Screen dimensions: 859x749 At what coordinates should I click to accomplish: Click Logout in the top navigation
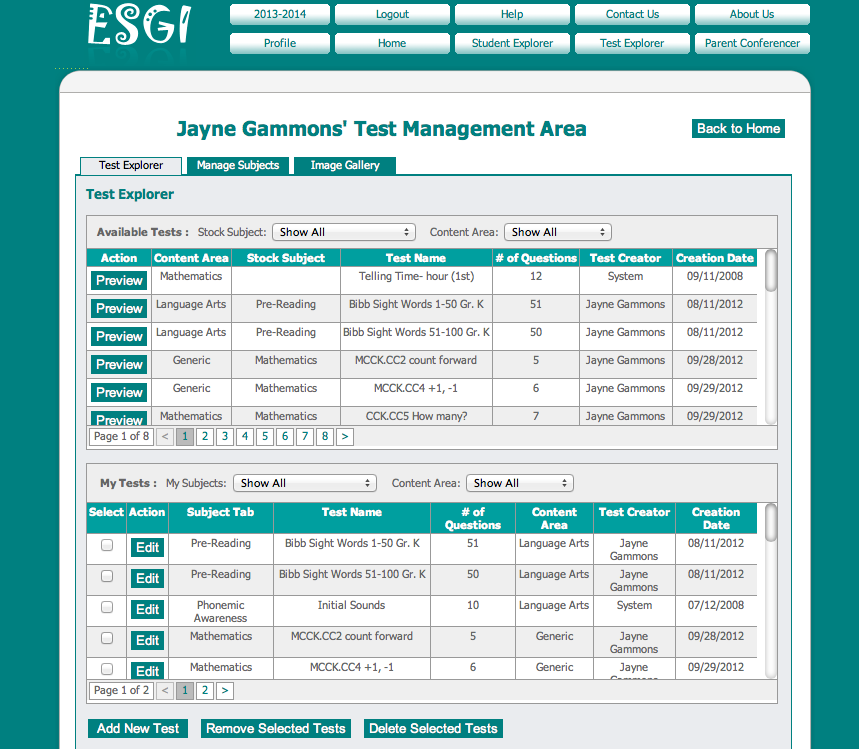point(392,14)
